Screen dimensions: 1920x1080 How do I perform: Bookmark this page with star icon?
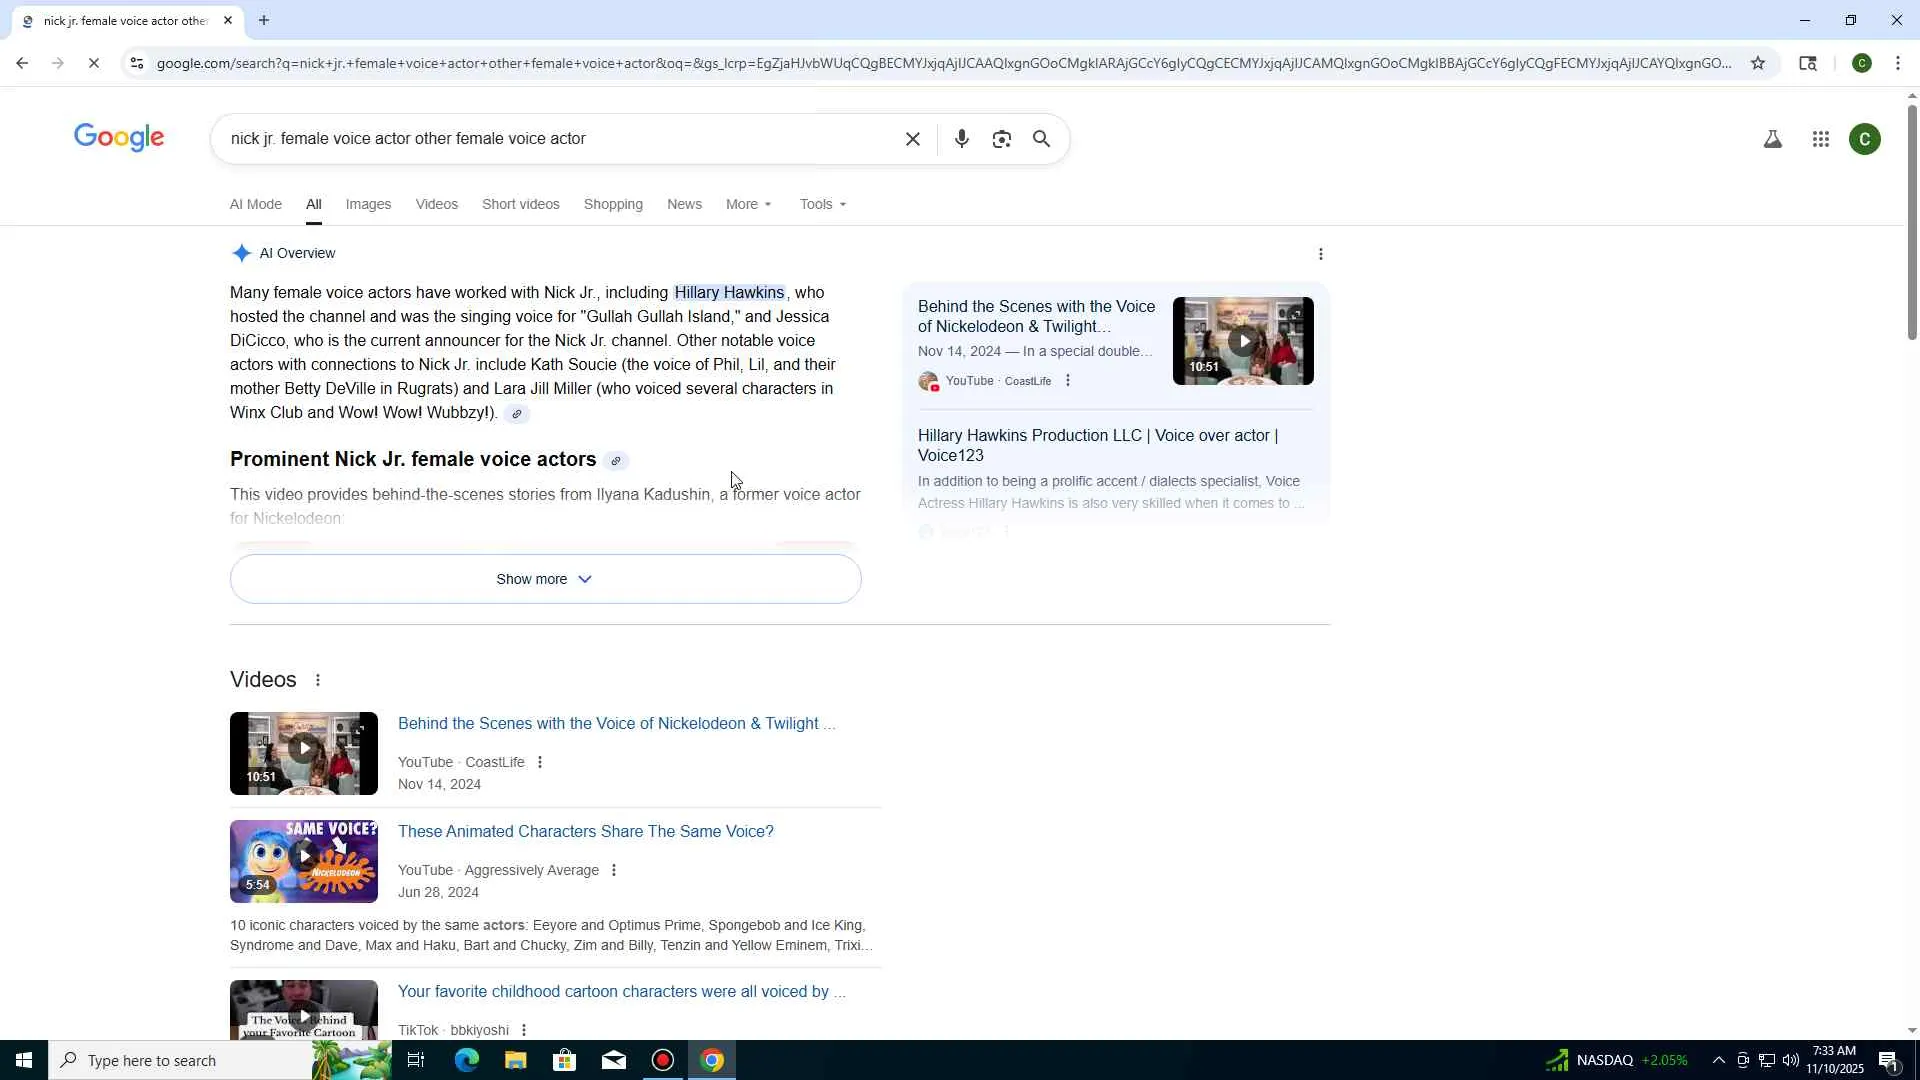tap(1757, 63)
